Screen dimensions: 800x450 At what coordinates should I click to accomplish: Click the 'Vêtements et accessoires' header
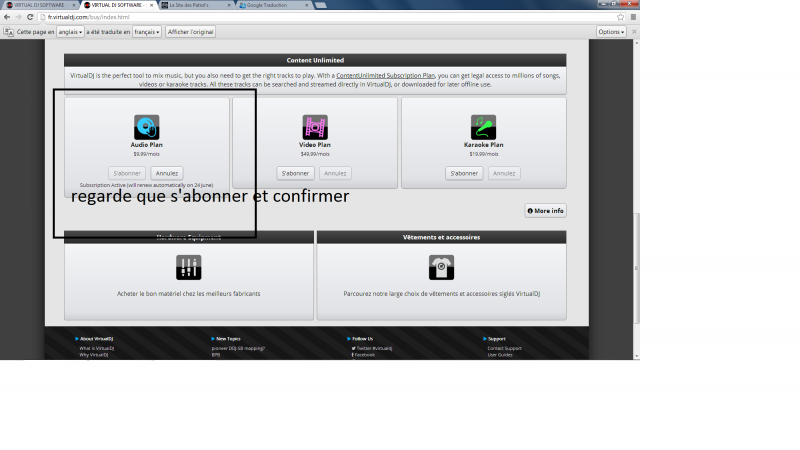click(441, 237)
